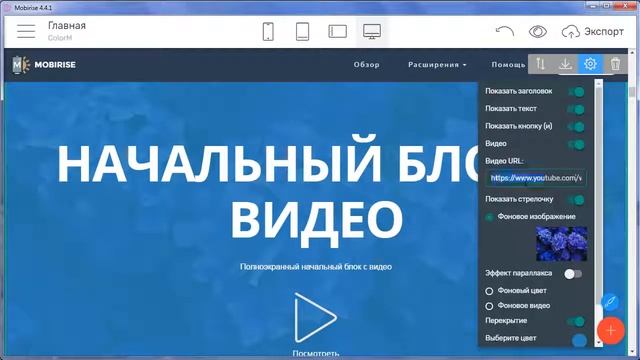
Task: Click the Mobirise logo in navbar
Action: (21, 64)
